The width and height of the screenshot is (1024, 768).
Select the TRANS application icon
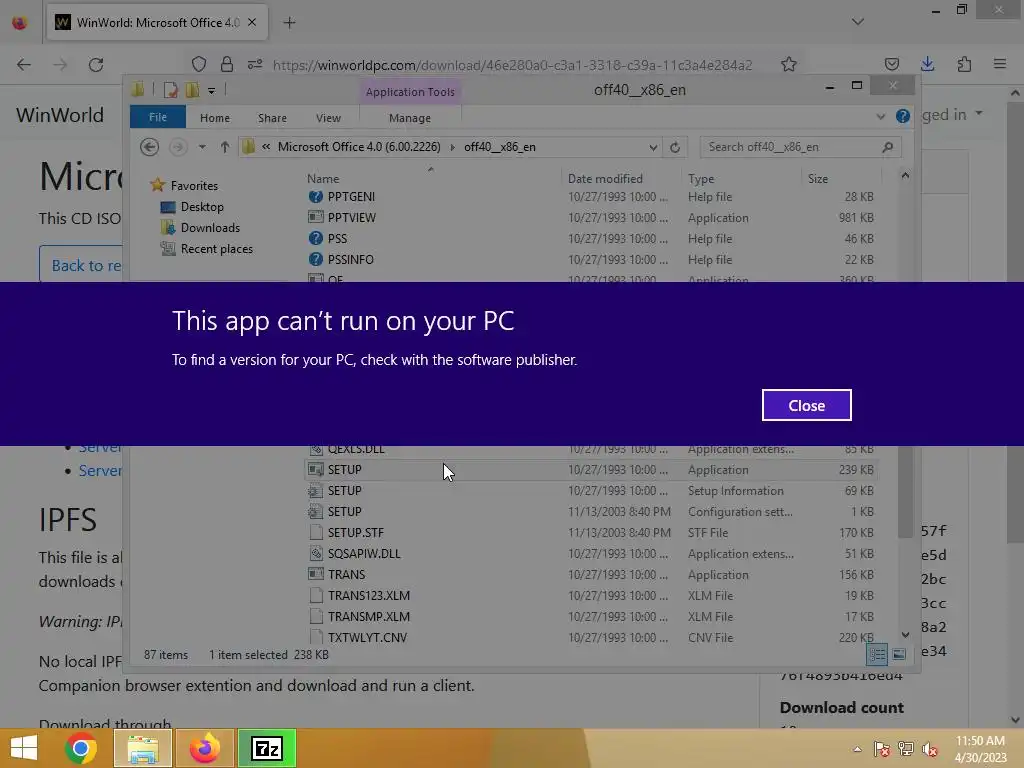[x=315, y=574]
